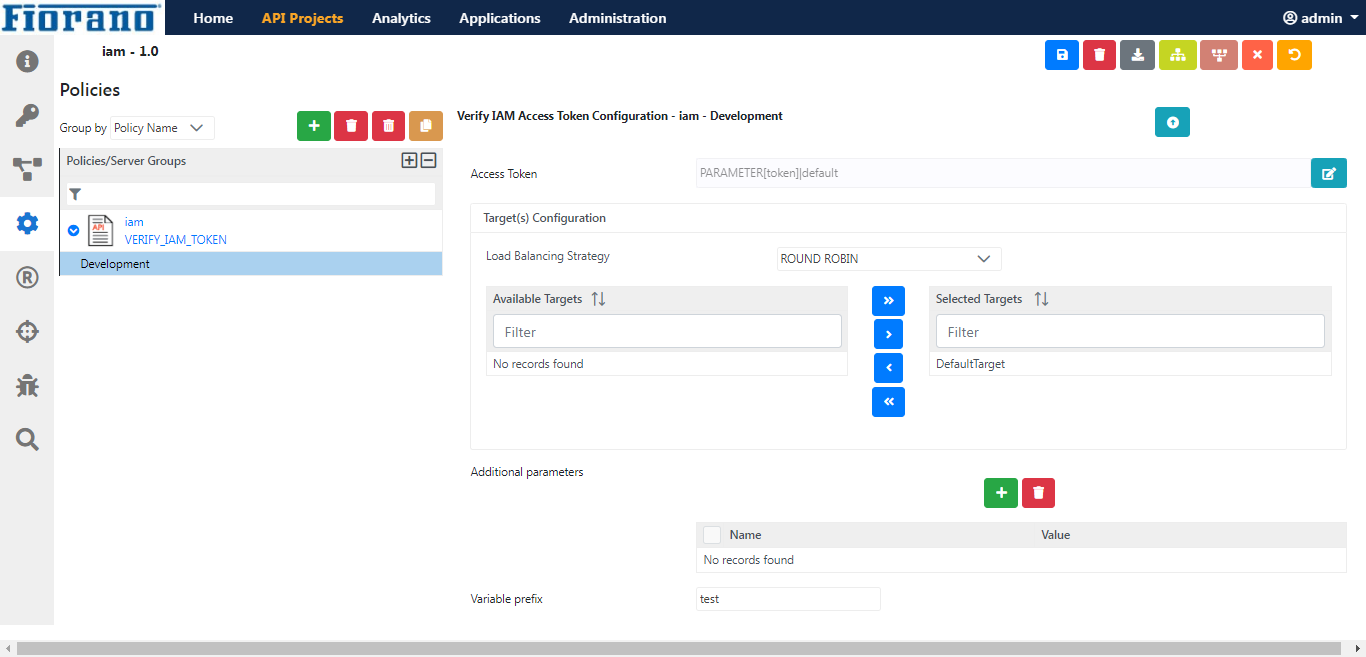Collapse the iam VERIFY_IAM_TOKEN tree node
This screenshot has height=657, width=1366.
(x=73, y=230)
